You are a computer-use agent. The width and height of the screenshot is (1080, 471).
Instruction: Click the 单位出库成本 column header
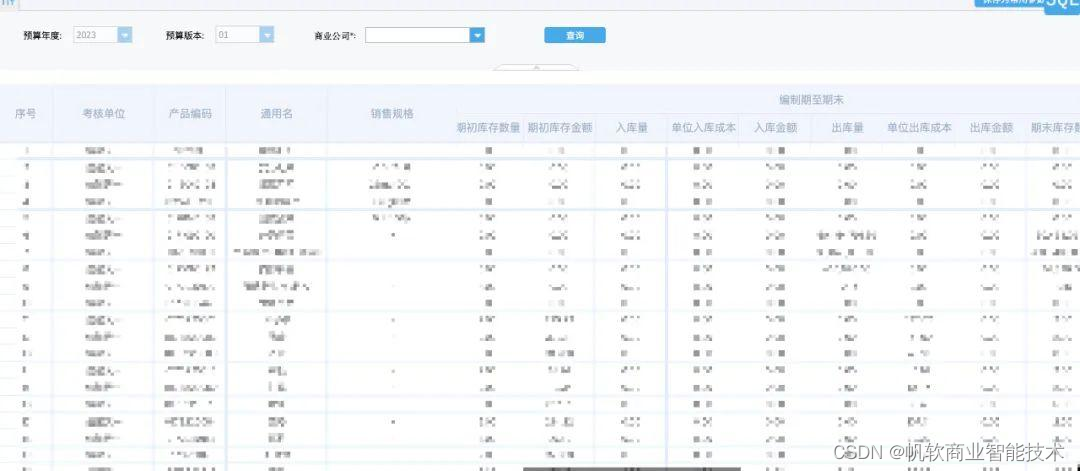click(920, 128)
